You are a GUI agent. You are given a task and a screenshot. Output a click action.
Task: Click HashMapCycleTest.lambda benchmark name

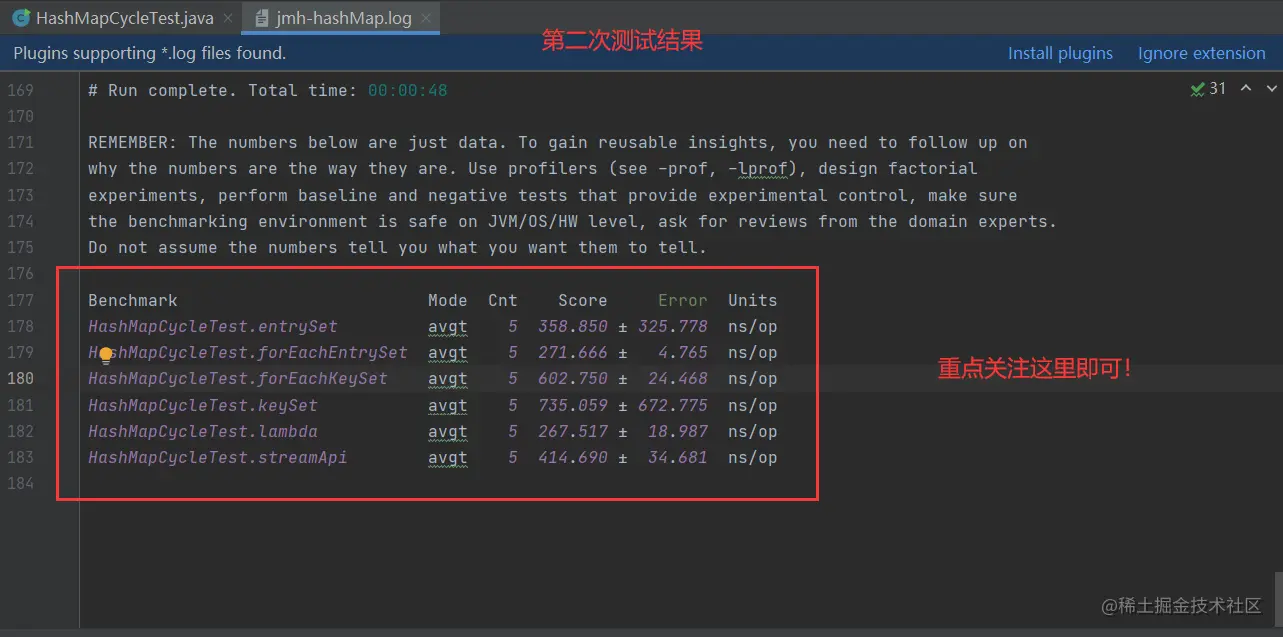tap(203, 431)
